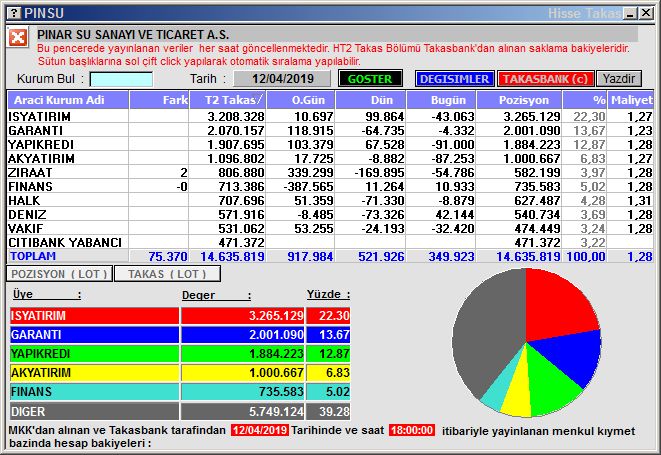This screenshot has height=455, width=661.
Task: Click the TAKASBANK (c) button
Action: click(545, 79)
